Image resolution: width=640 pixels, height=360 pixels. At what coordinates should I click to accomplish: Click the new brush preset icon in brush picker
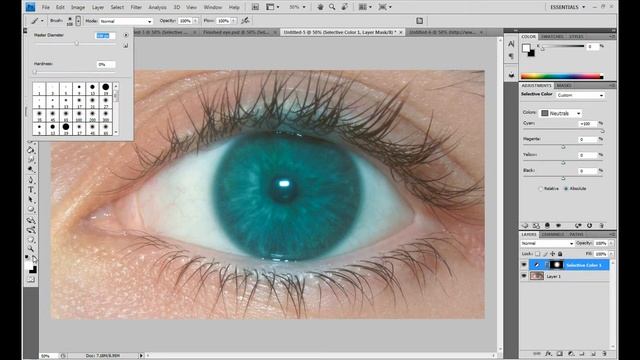[x=125, y=46]
